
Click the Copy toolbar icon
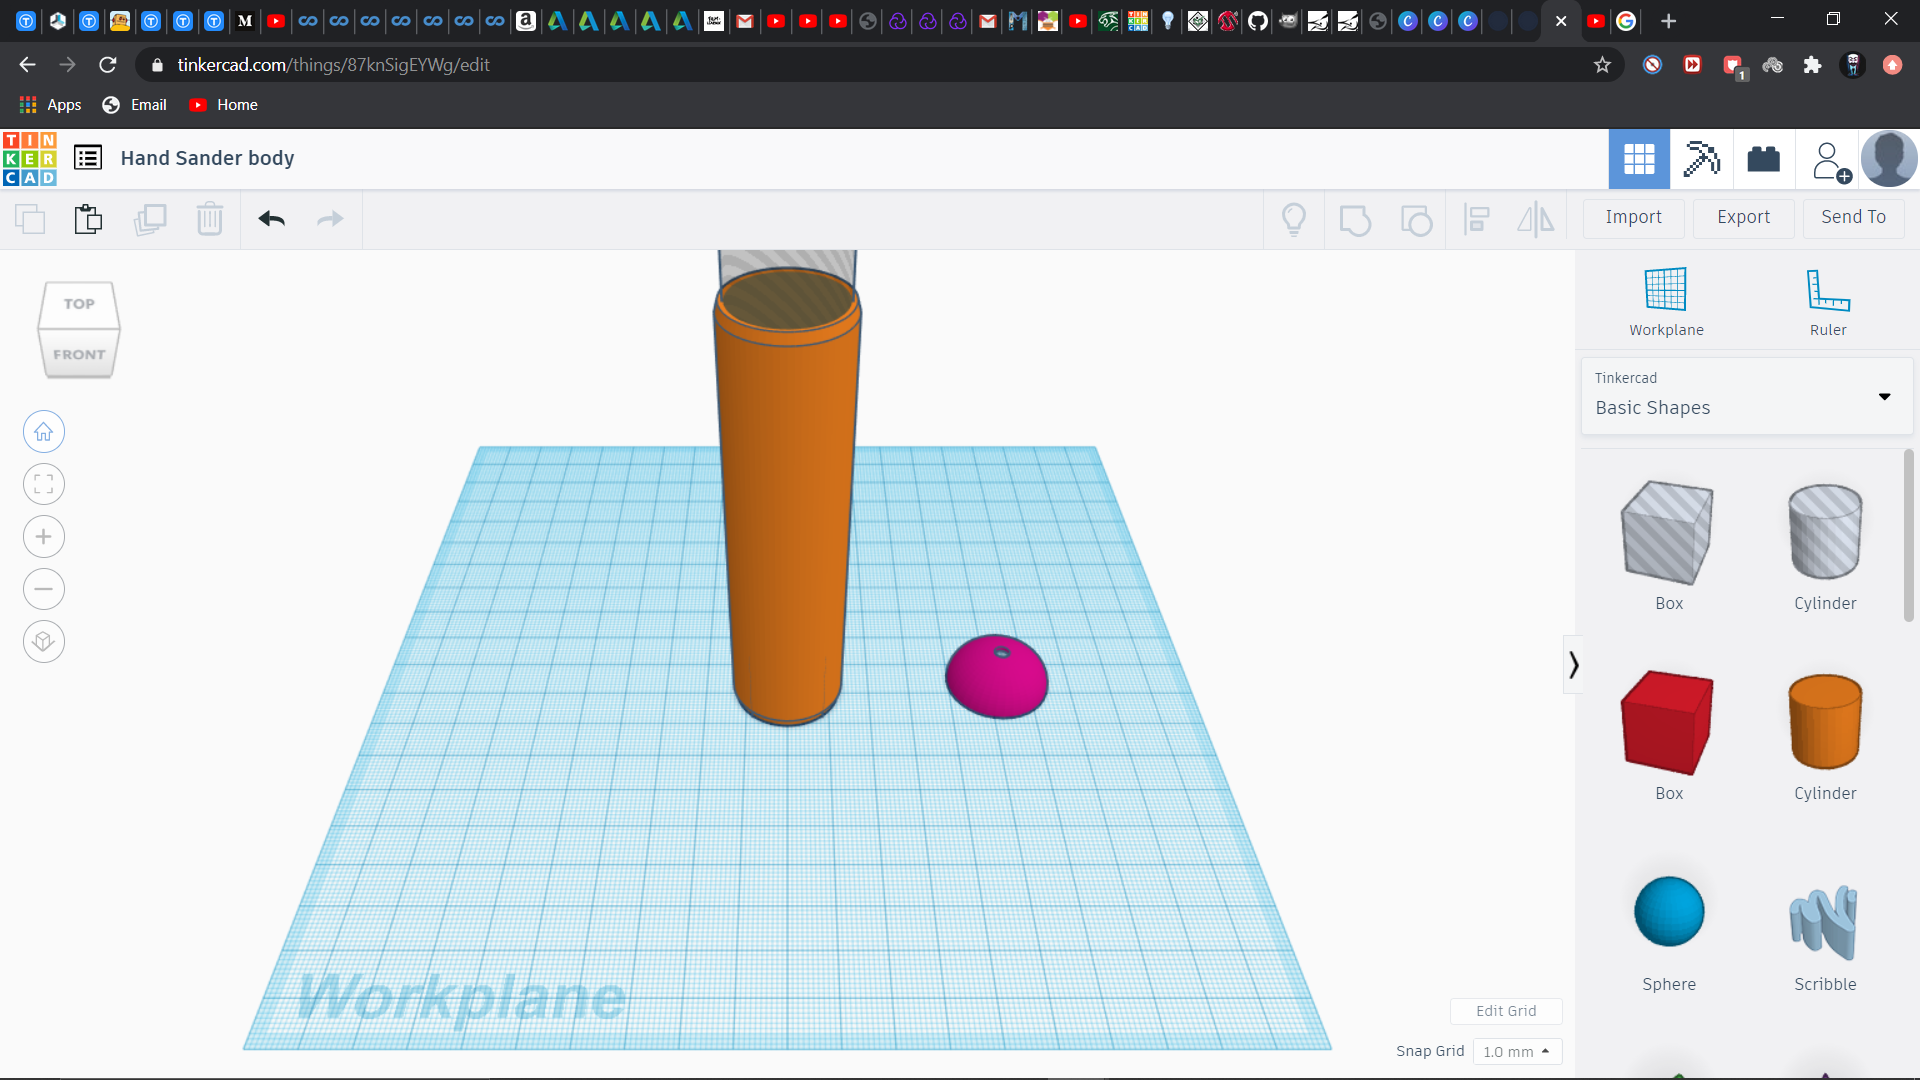(30, 218)
